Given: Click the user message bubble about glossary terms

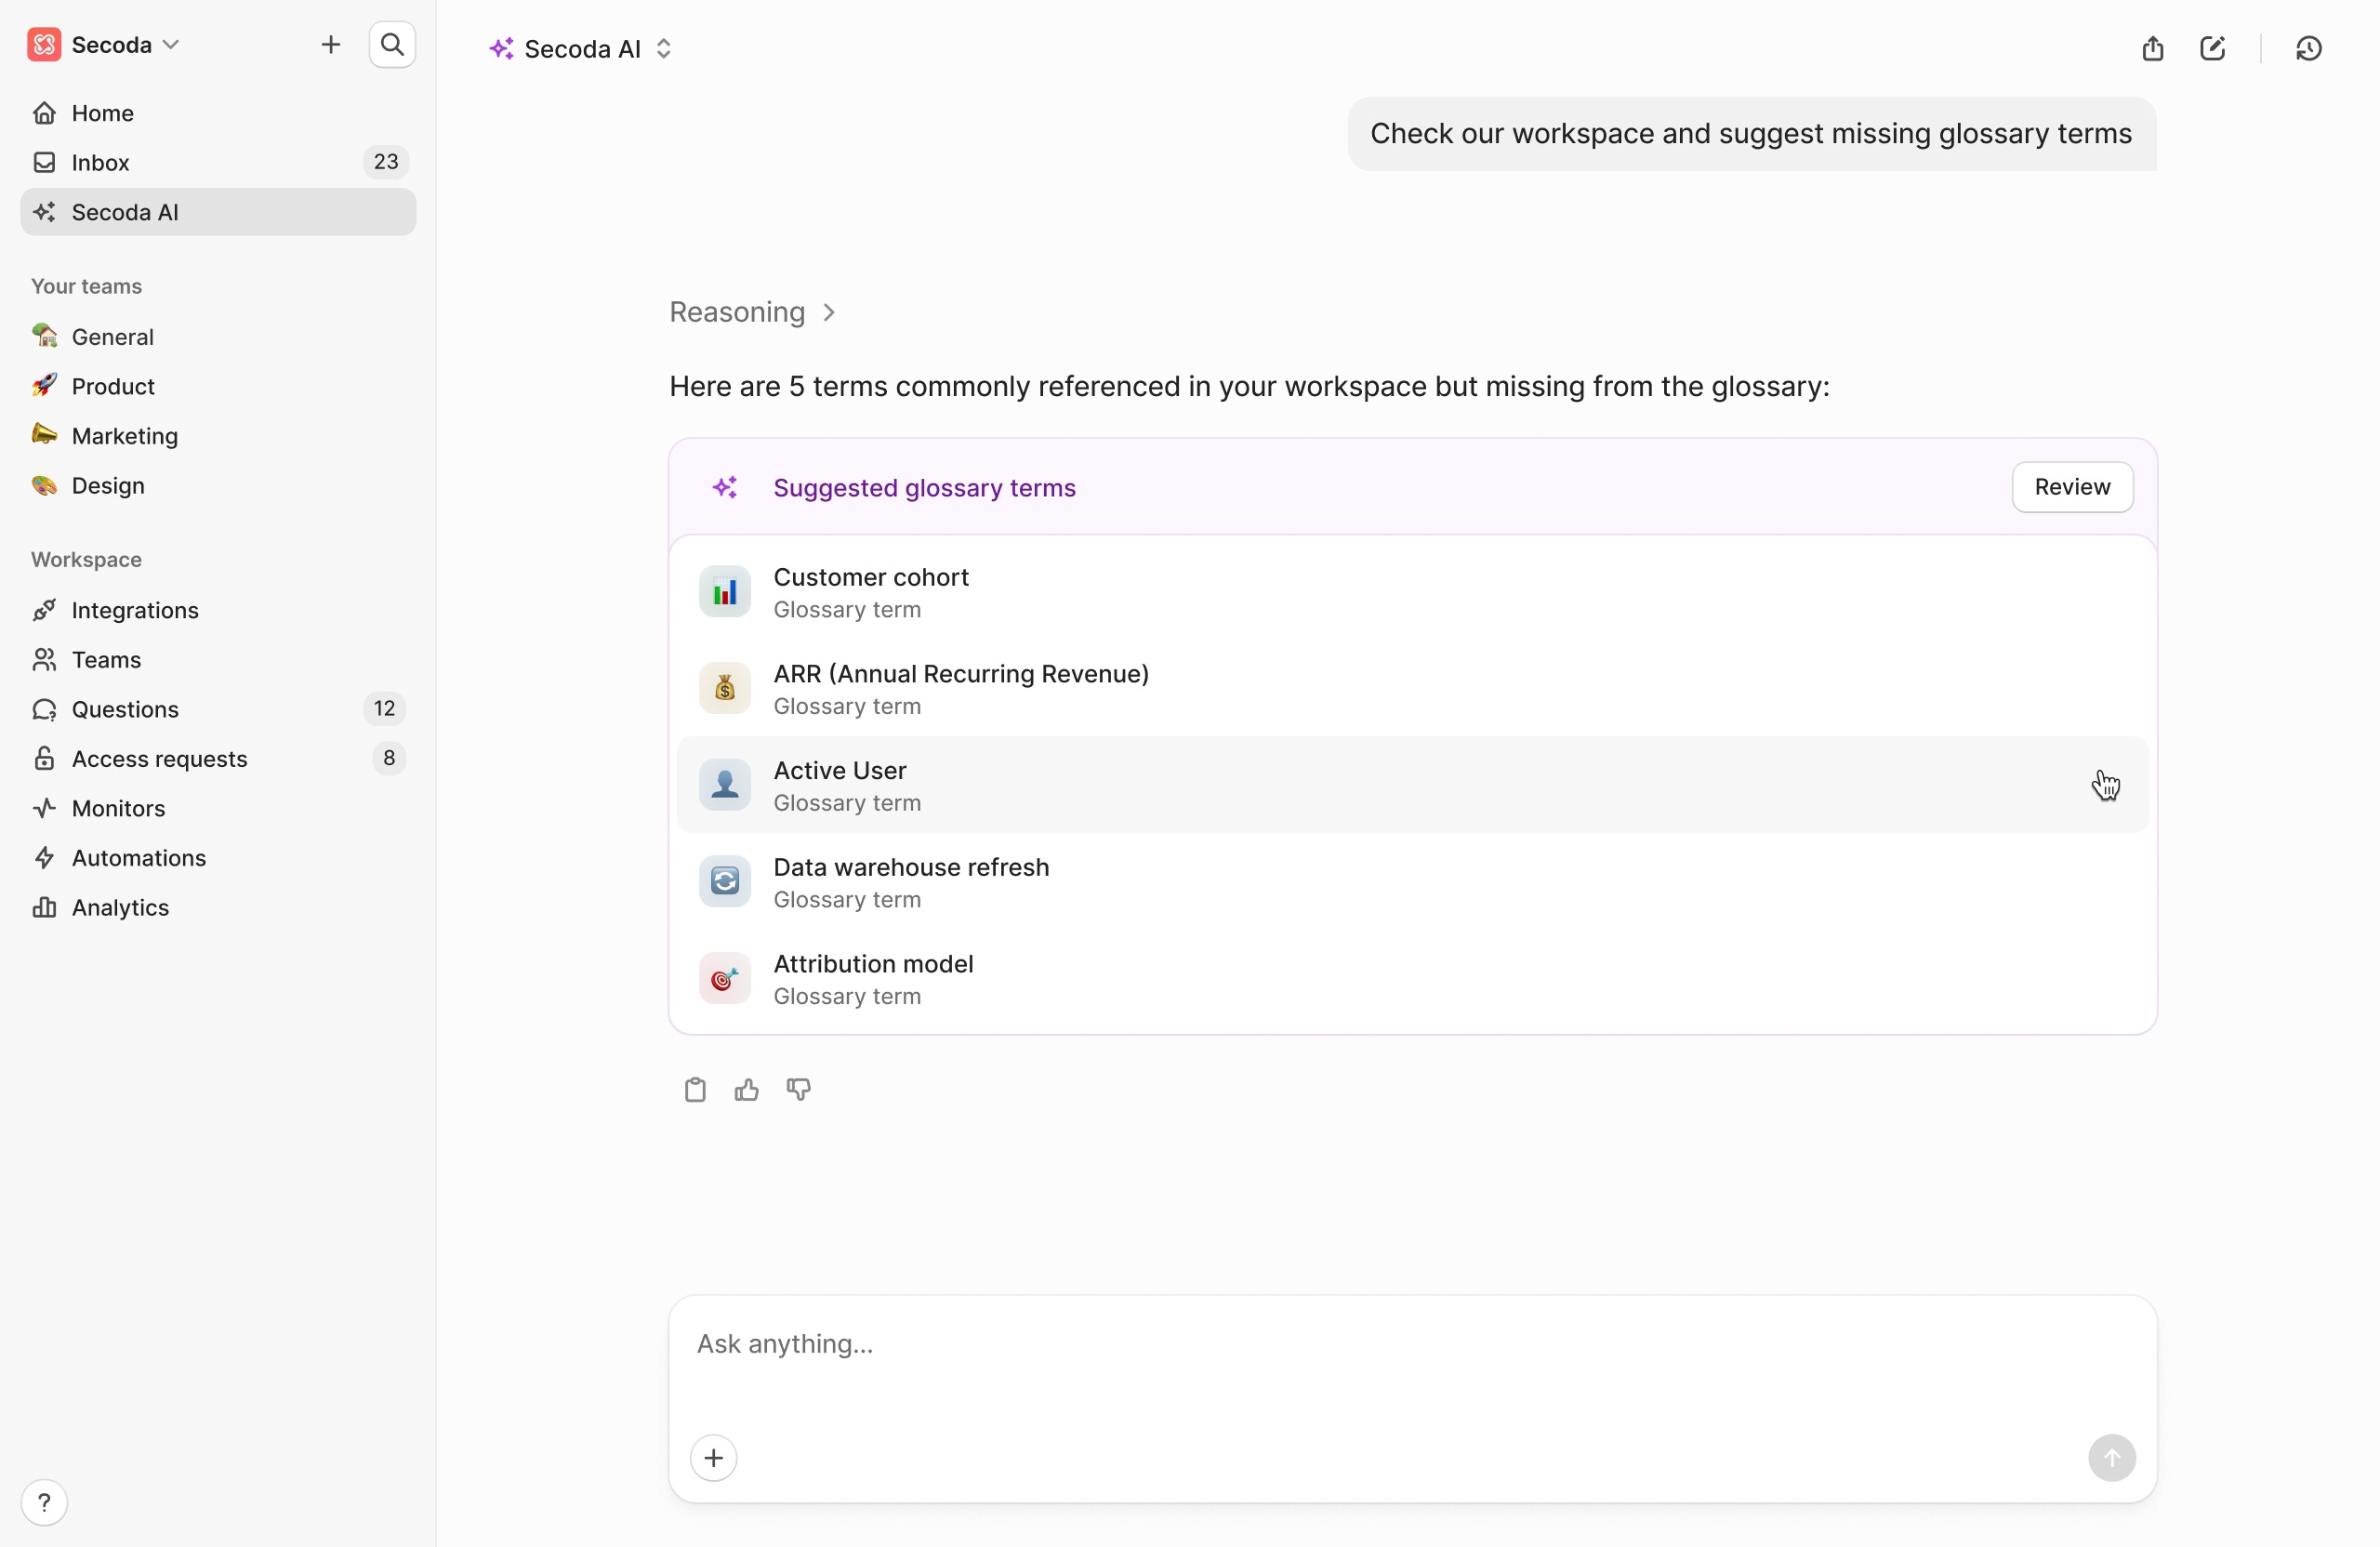Looking at the screenshot, I should coord(1751,134).
